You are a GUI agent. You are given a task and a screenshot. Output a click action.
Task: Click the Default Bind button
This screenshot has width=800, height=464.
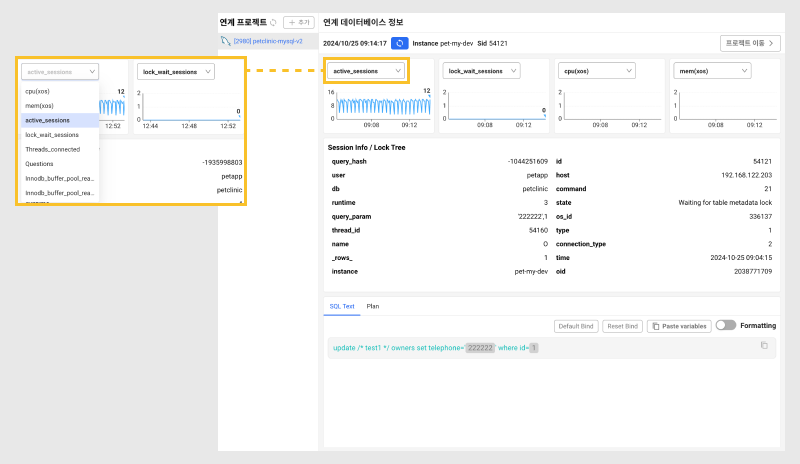tap(576, 326)
